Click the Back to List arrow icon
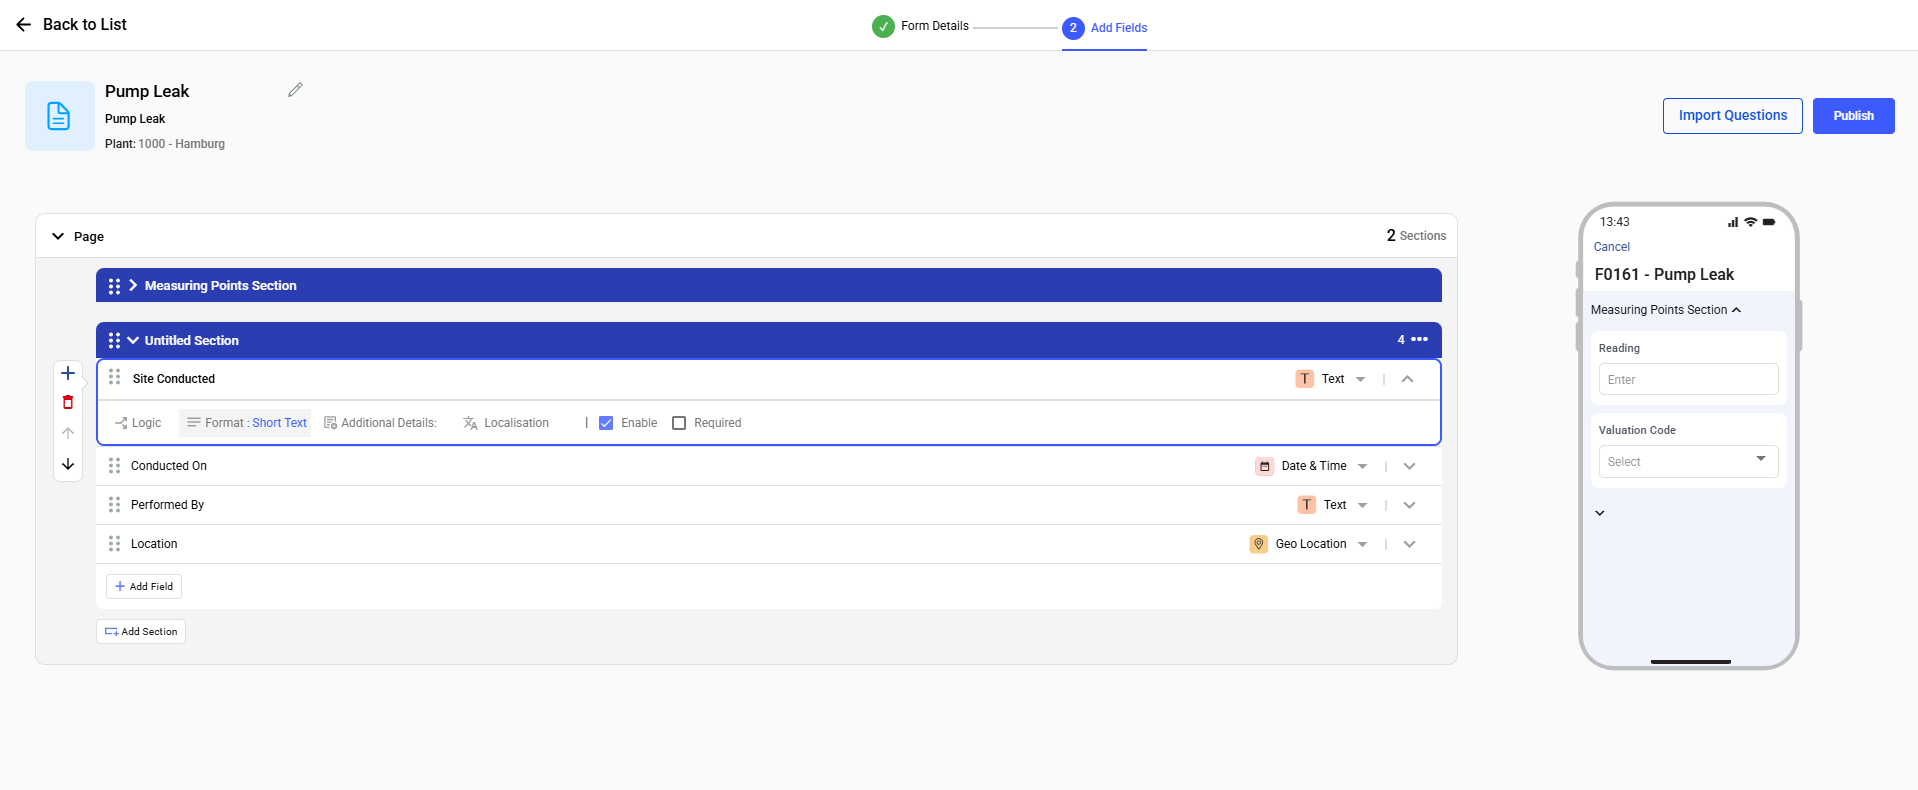This screenshot has width=1918, height=790. 24,24
